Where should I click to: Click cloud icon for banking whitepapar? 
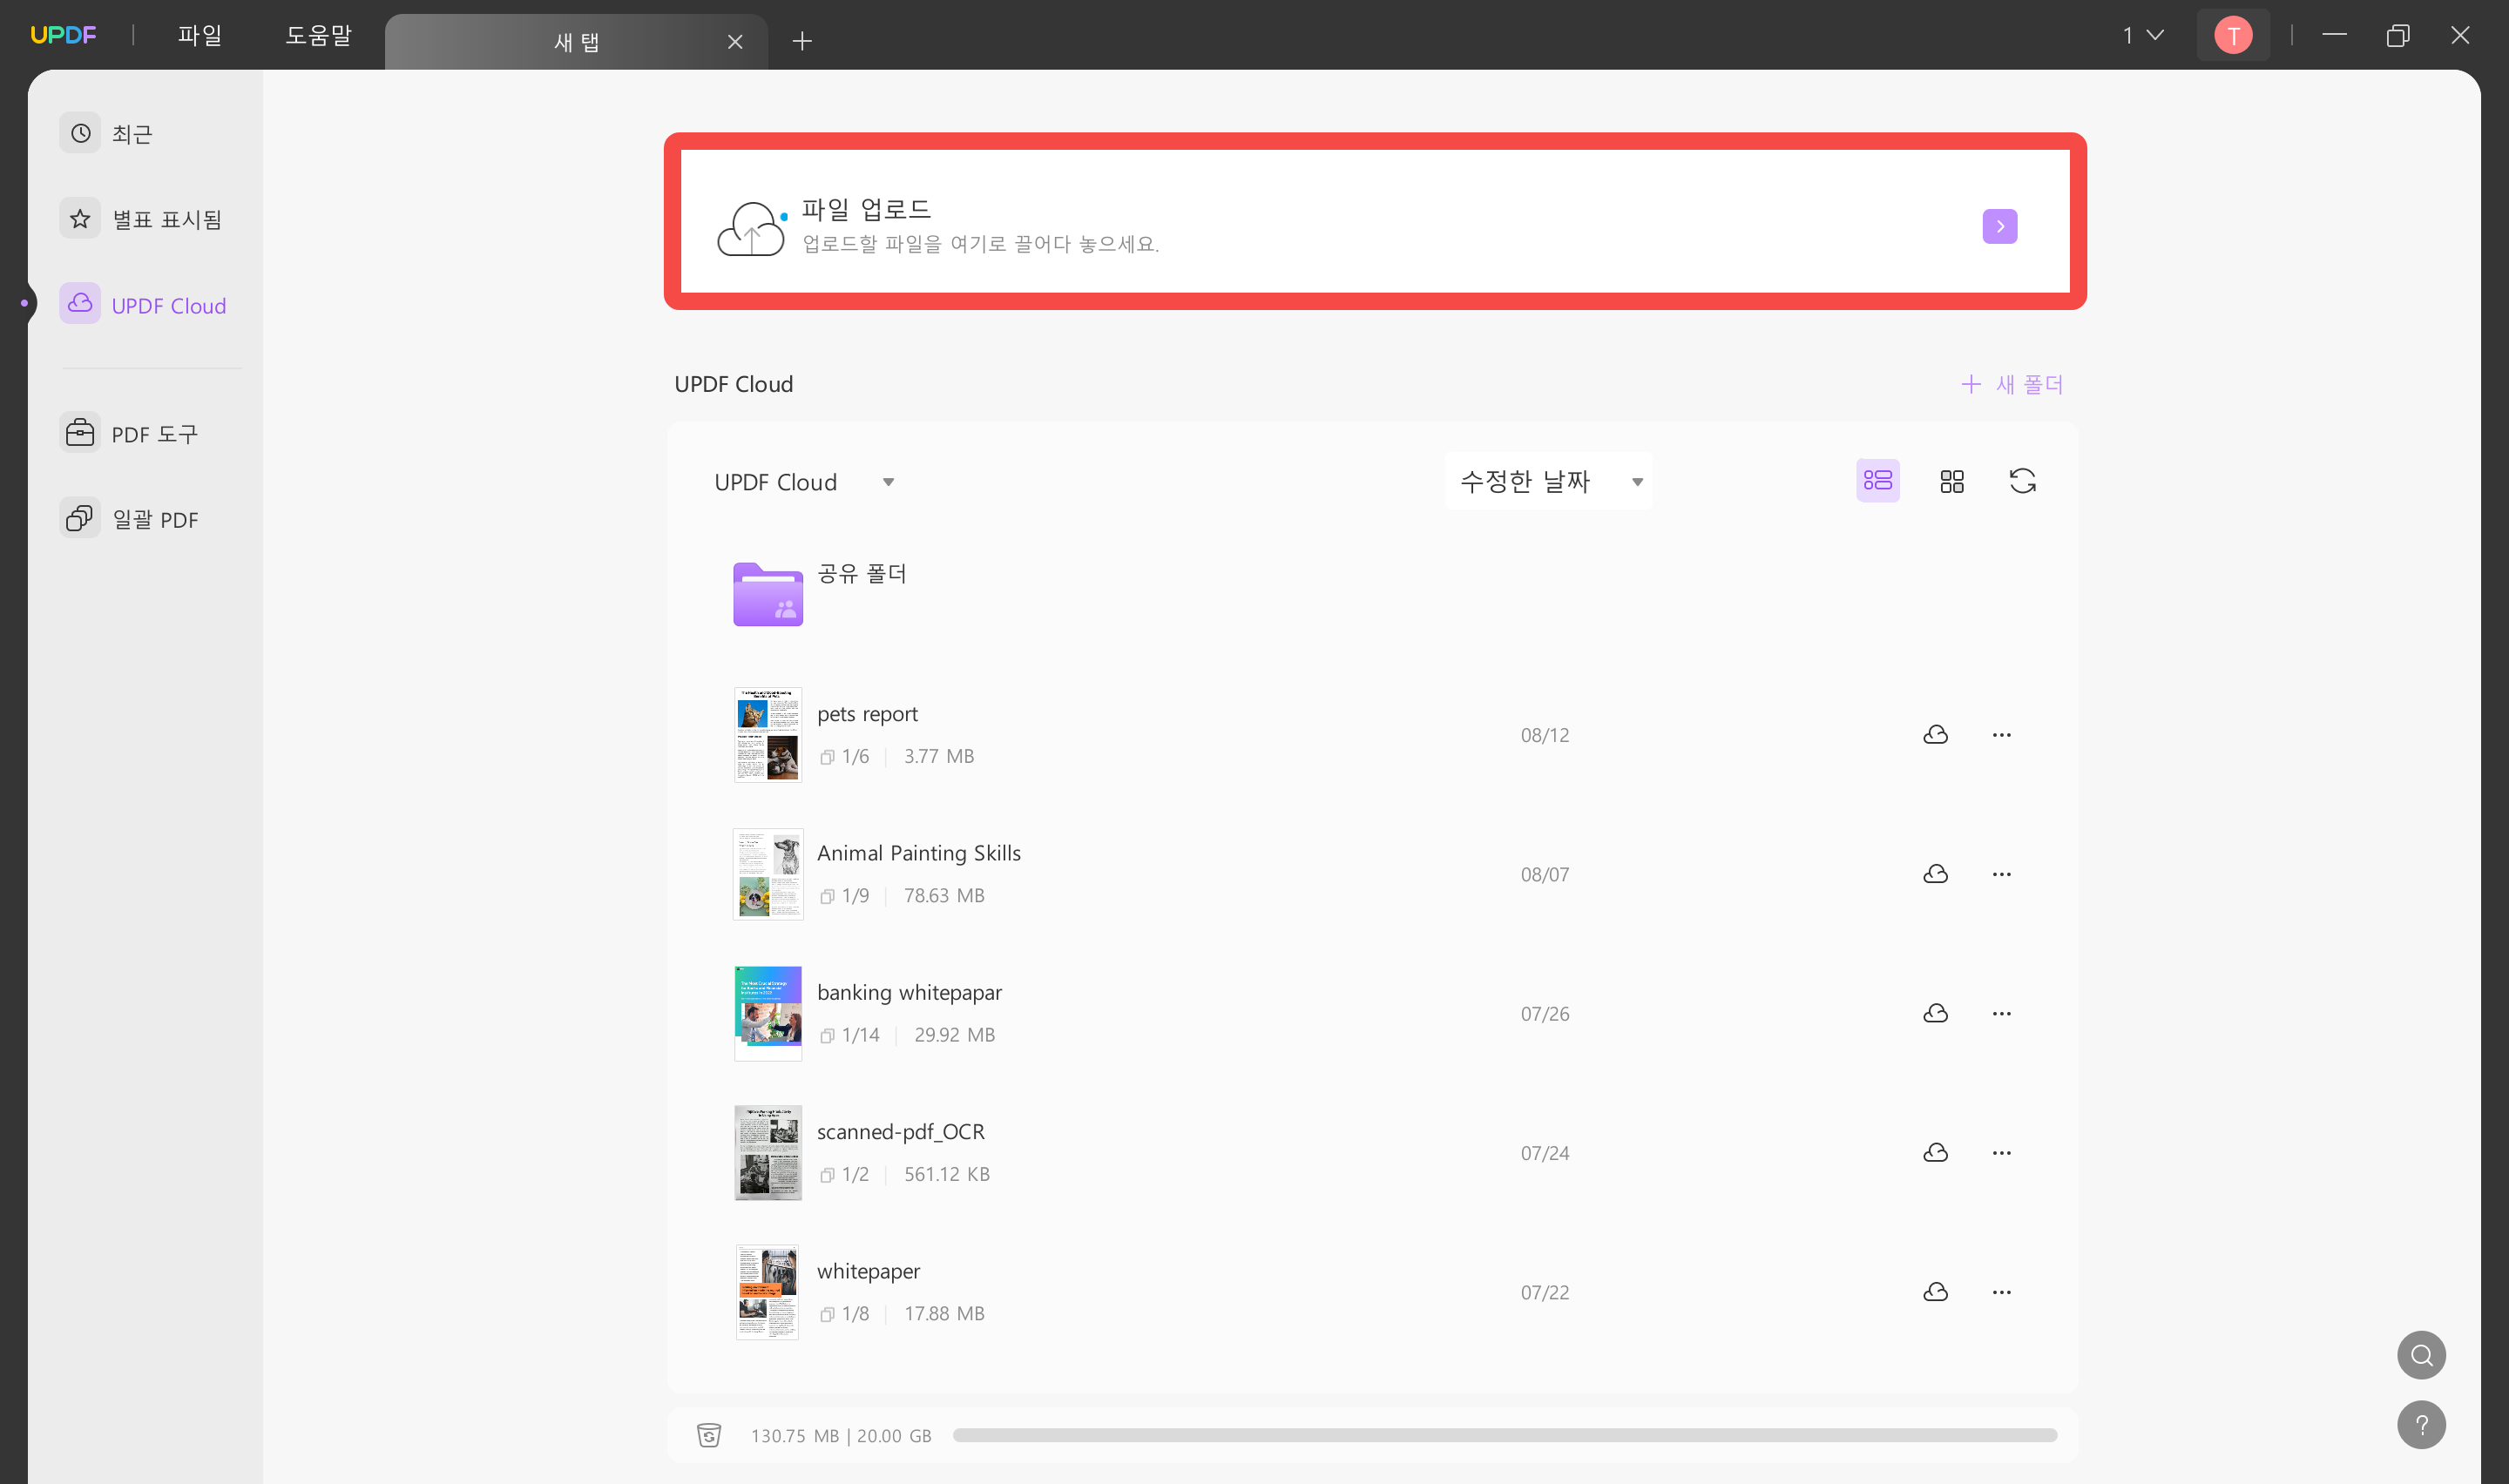(x=1935, y=1013)
